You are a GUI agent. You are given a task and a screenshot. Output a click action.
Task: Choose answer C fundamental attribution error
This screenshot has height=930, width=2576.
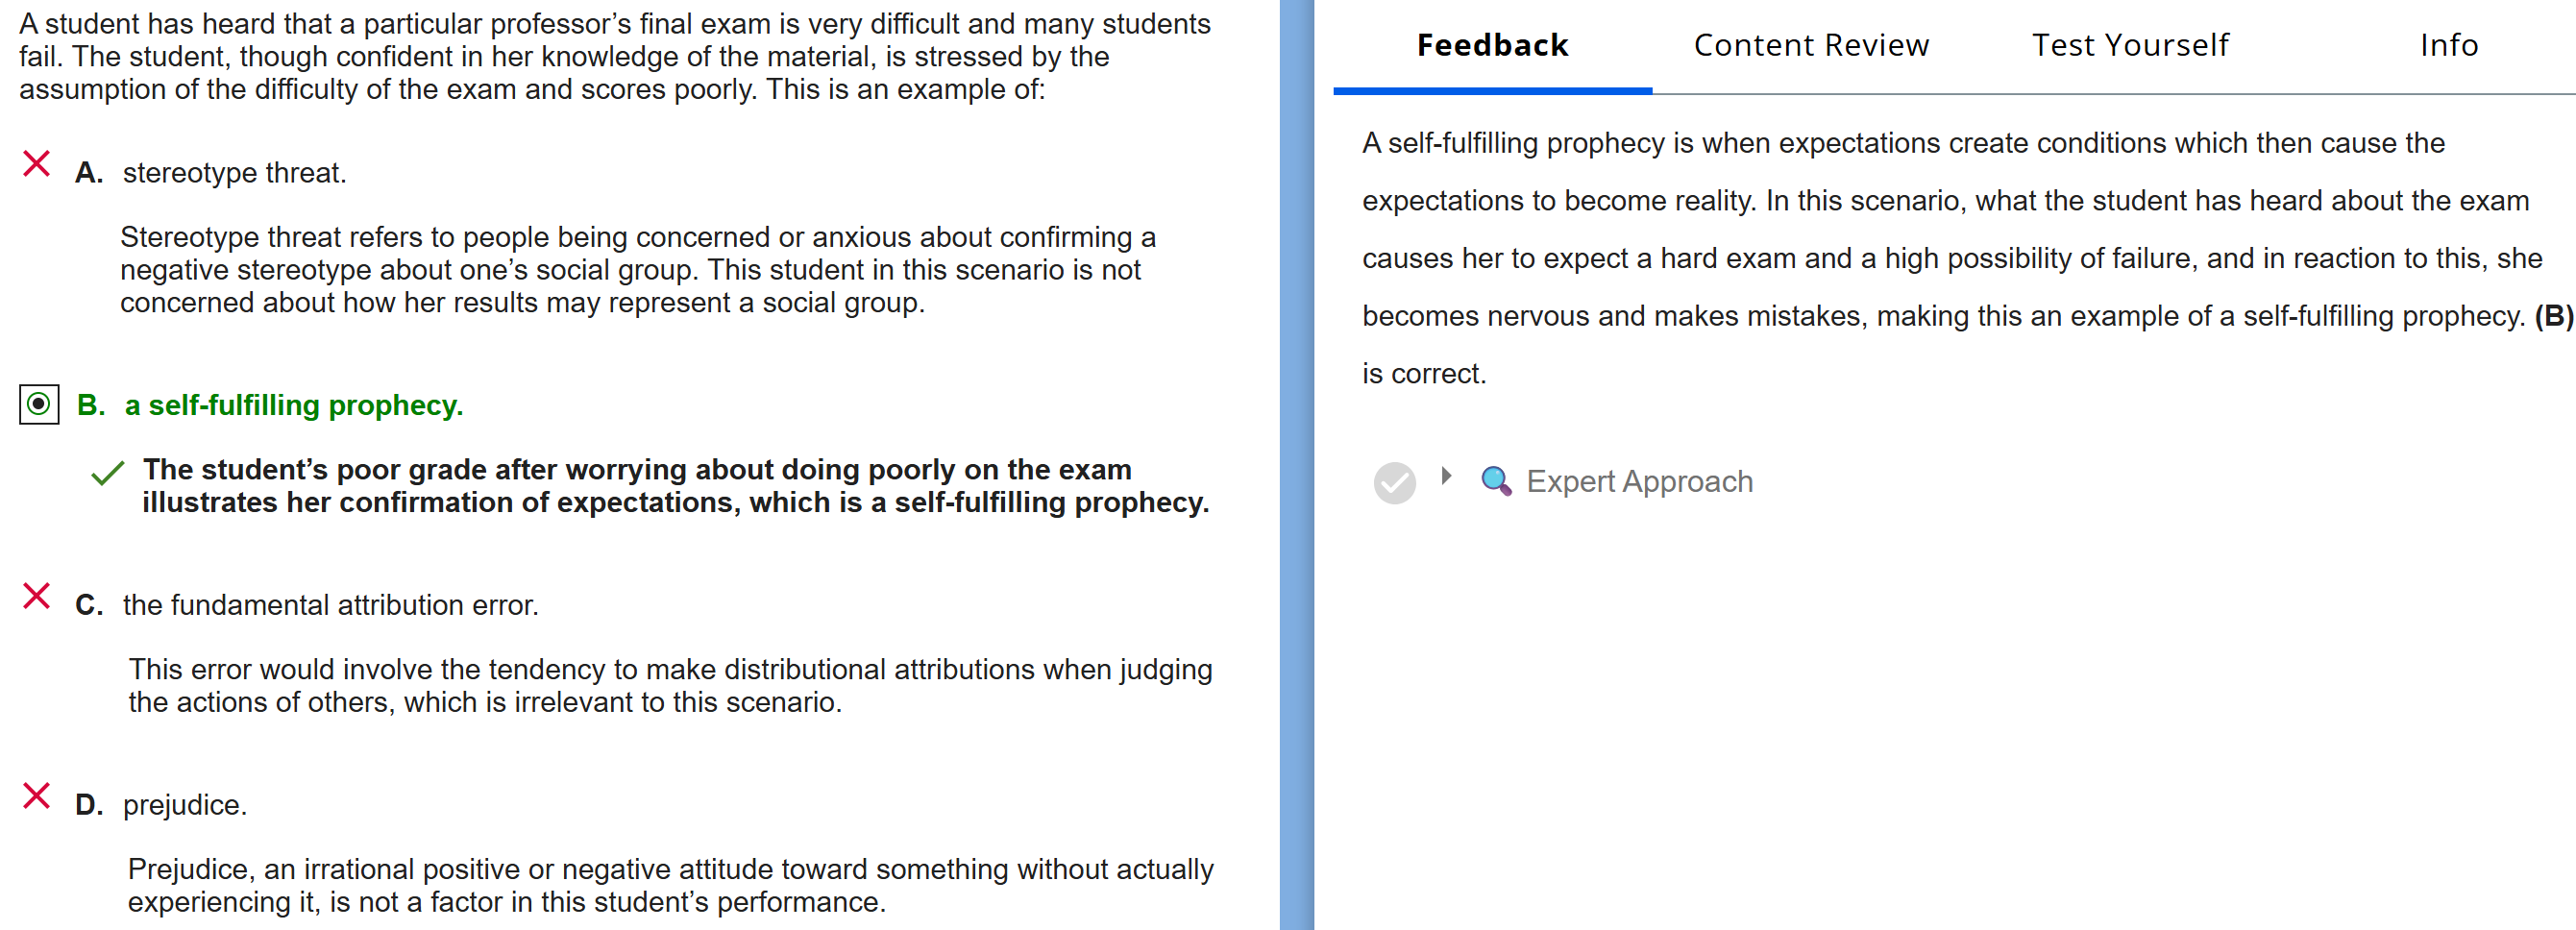click(x=330, y=605)
